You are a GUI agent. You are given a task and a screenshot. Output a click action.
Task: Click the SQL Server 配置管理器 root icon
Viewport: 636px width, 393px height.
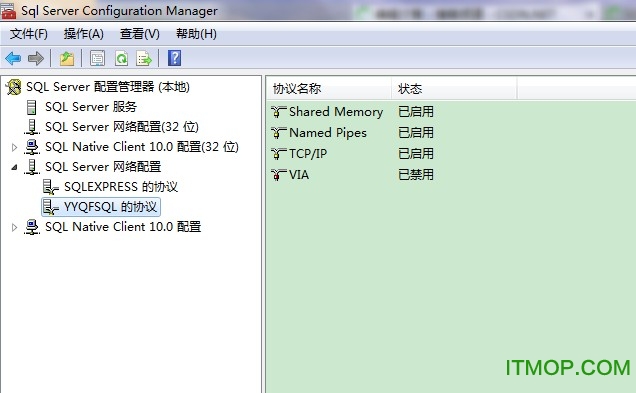[x=13, y=87]
